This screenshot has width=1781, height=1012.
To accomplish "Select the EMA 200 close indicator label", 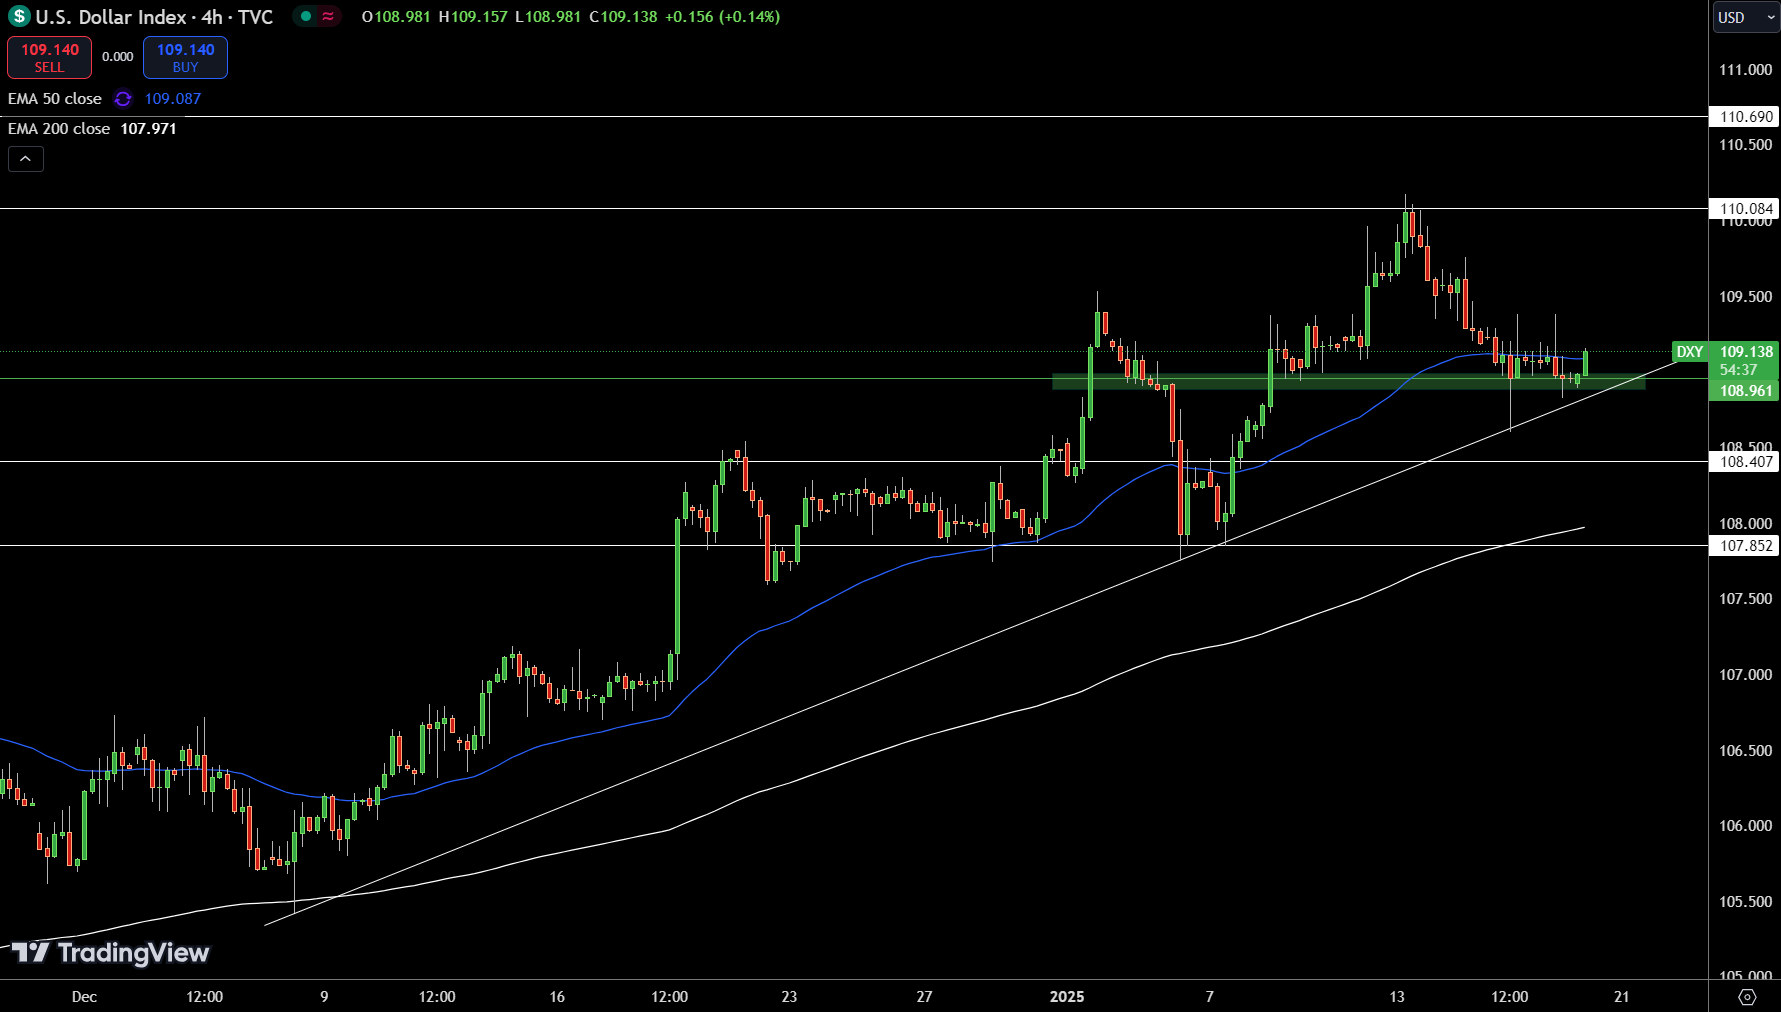I will click(x=59, y=129).
